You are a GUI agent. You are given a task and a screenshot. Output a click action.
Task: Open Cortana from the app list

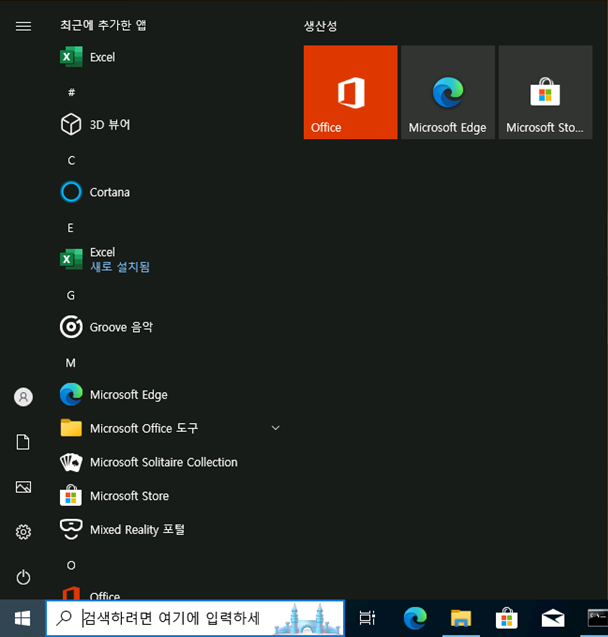tap(170, 192)
